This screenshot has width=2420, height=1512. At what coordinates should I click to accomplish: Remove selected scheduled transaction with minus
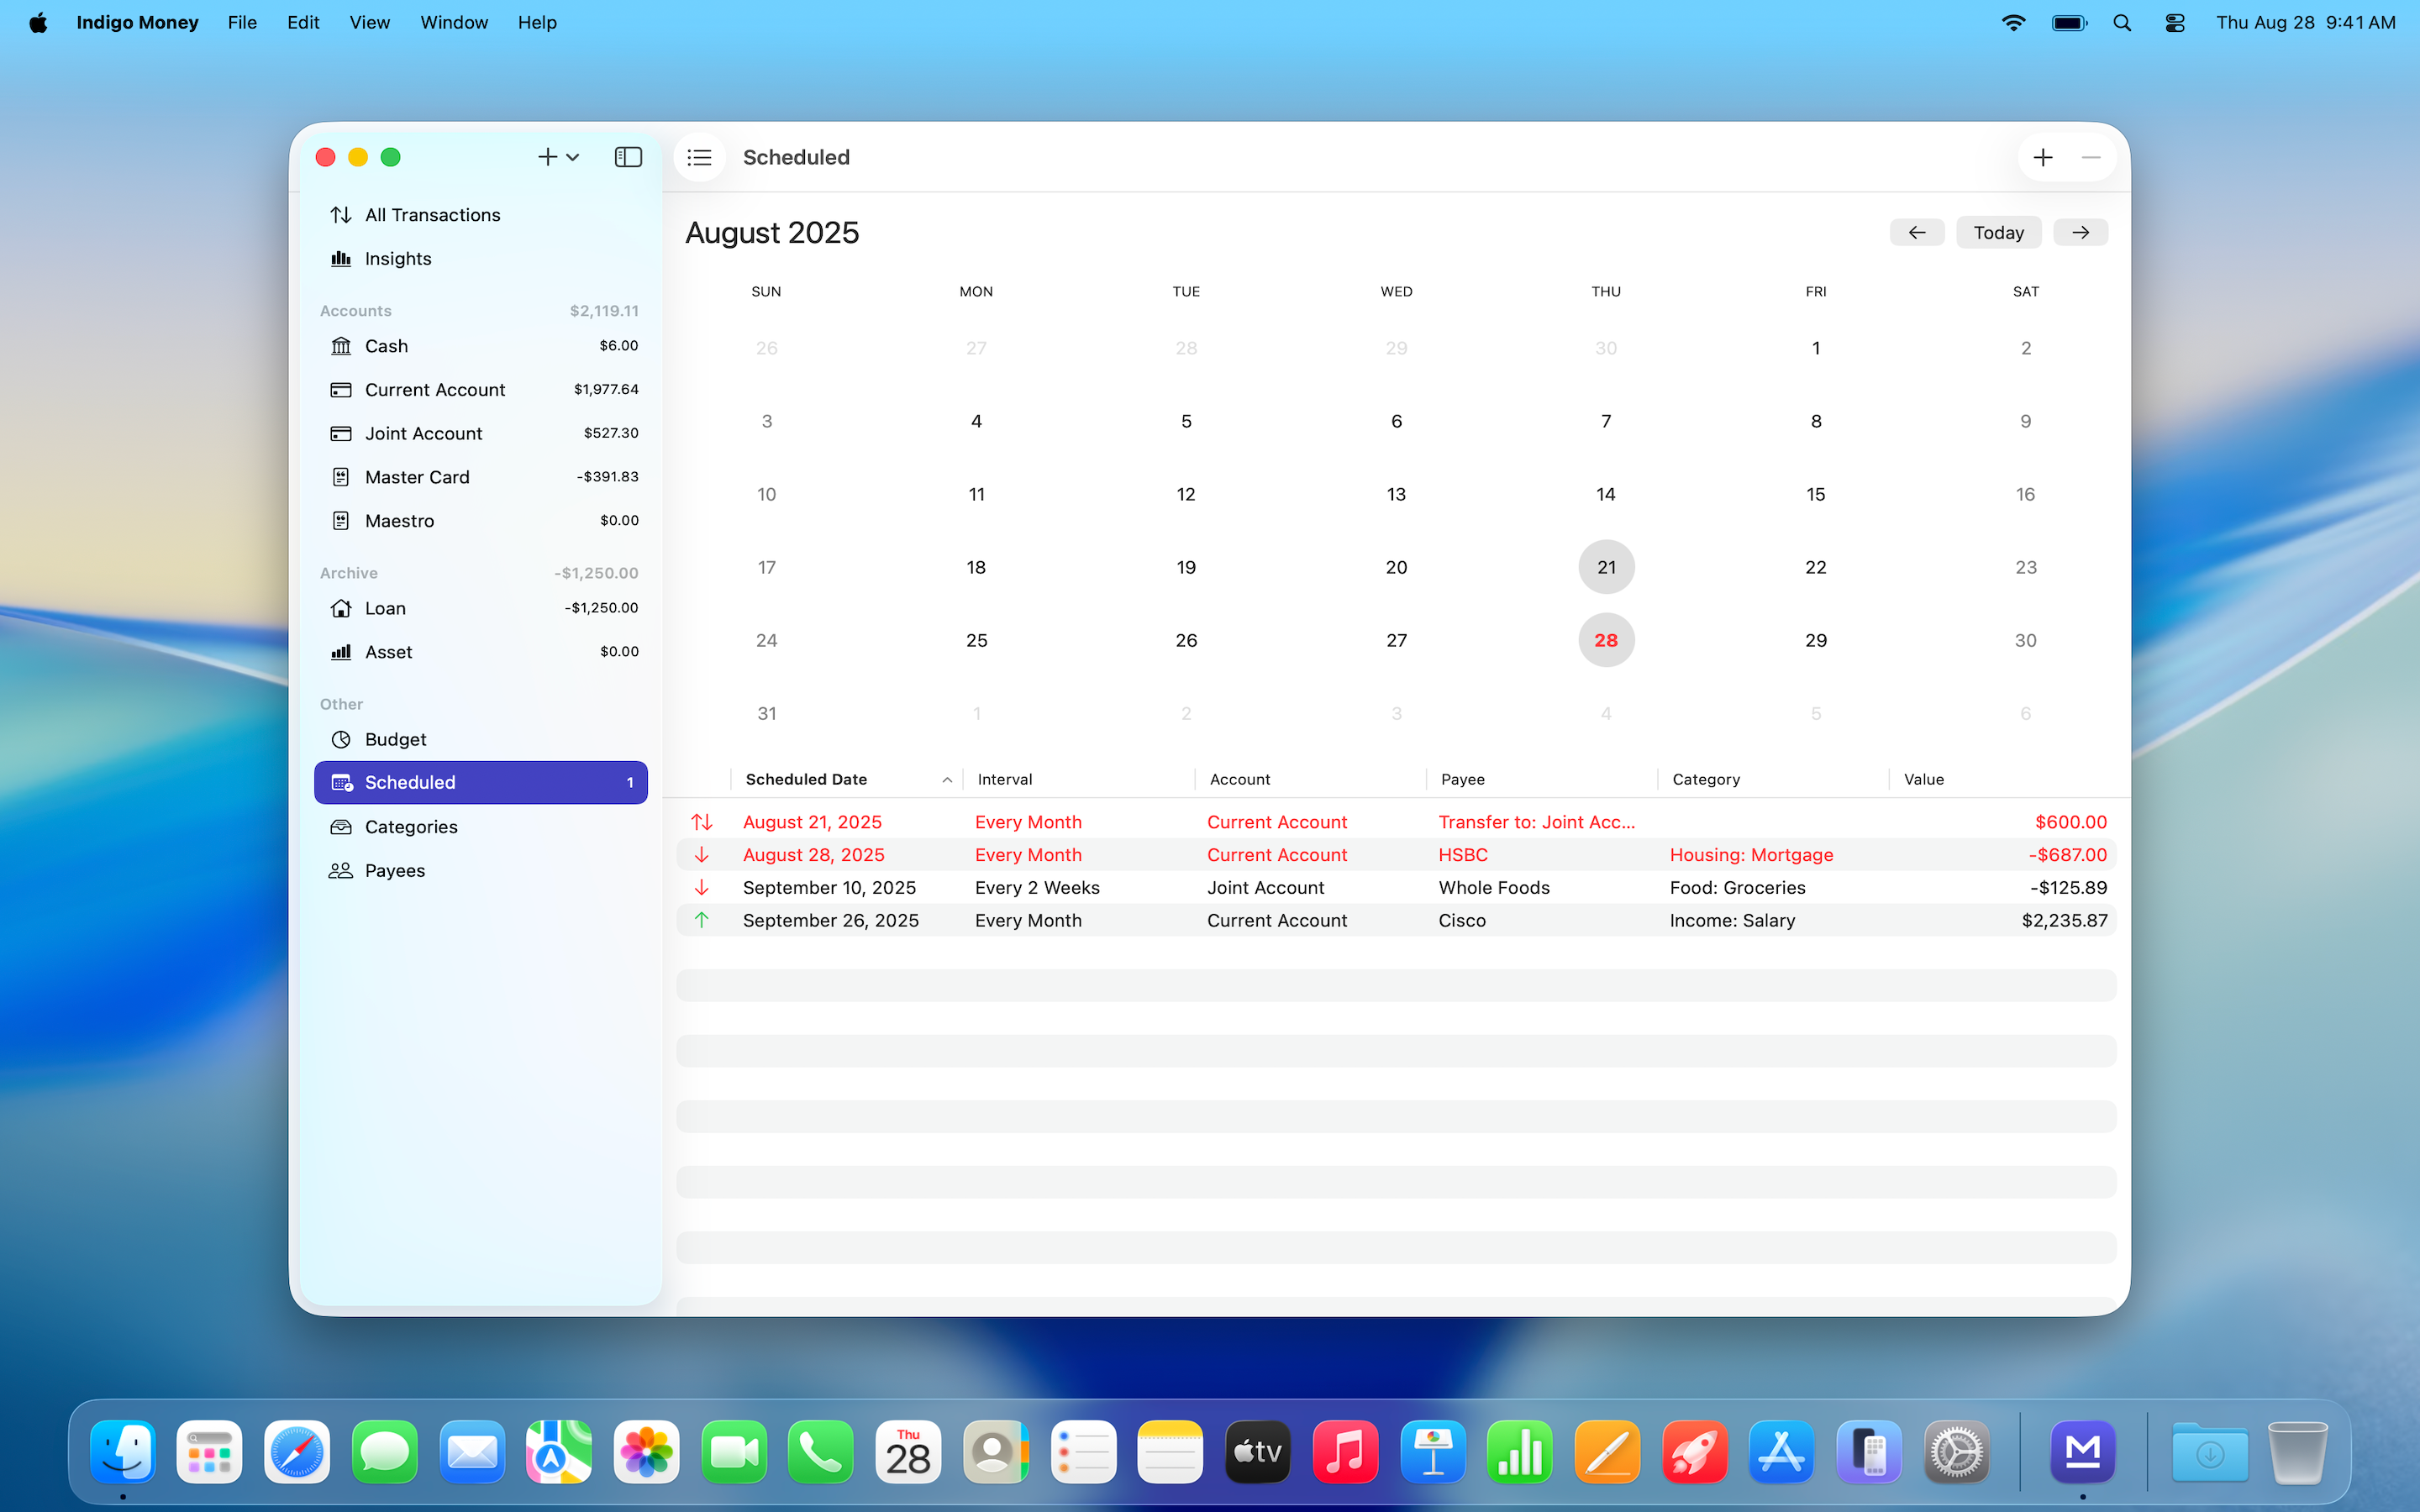pyautogui.click(x=2091, y=157)
